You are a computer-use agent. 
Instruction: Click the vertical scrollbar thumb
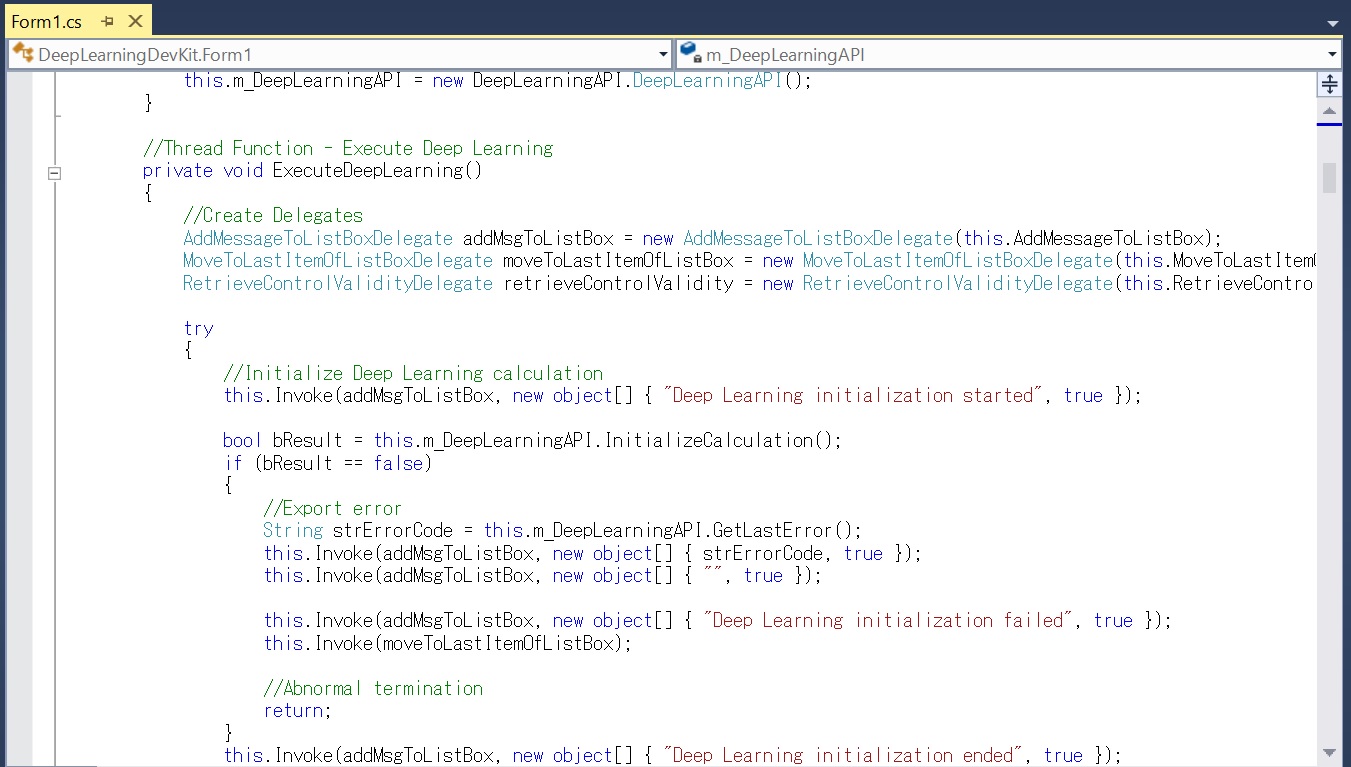click(x=1329, y=177)
